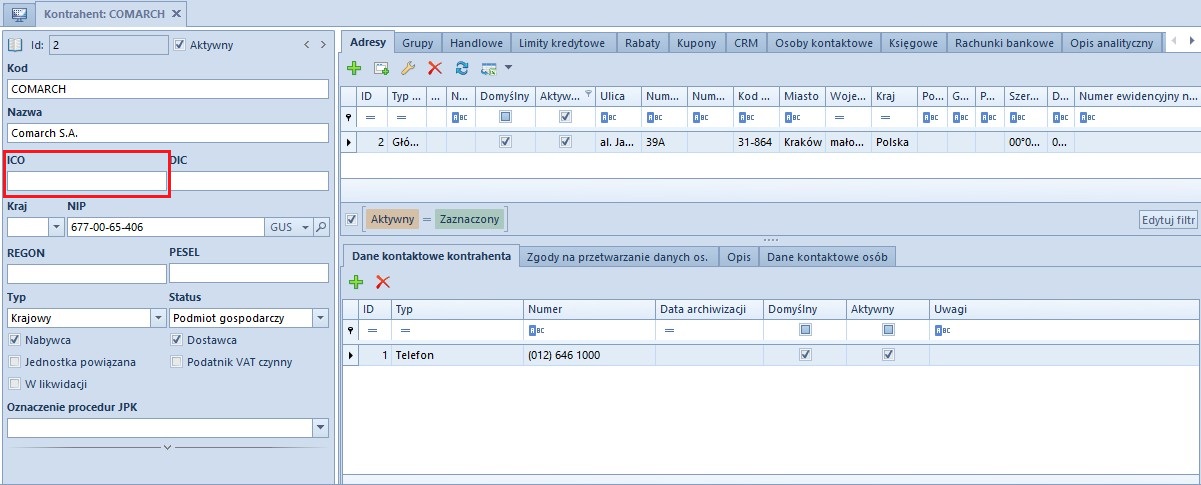Click the magnifier icon next to NIP field
The height and width of the screenshot is (485, 1201).
click(322, 227)
